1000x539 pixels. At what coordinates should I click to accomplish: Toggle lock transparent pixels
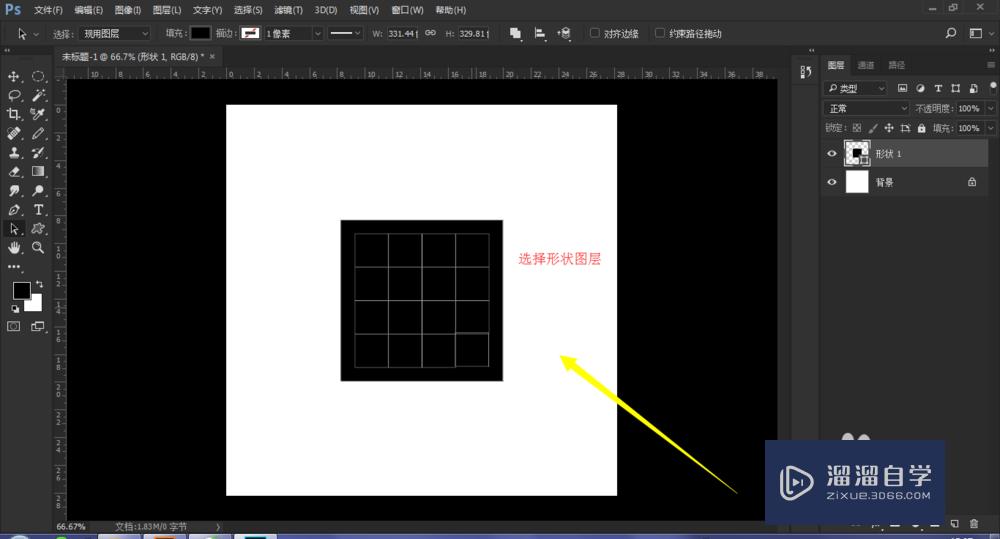(857, 128)
